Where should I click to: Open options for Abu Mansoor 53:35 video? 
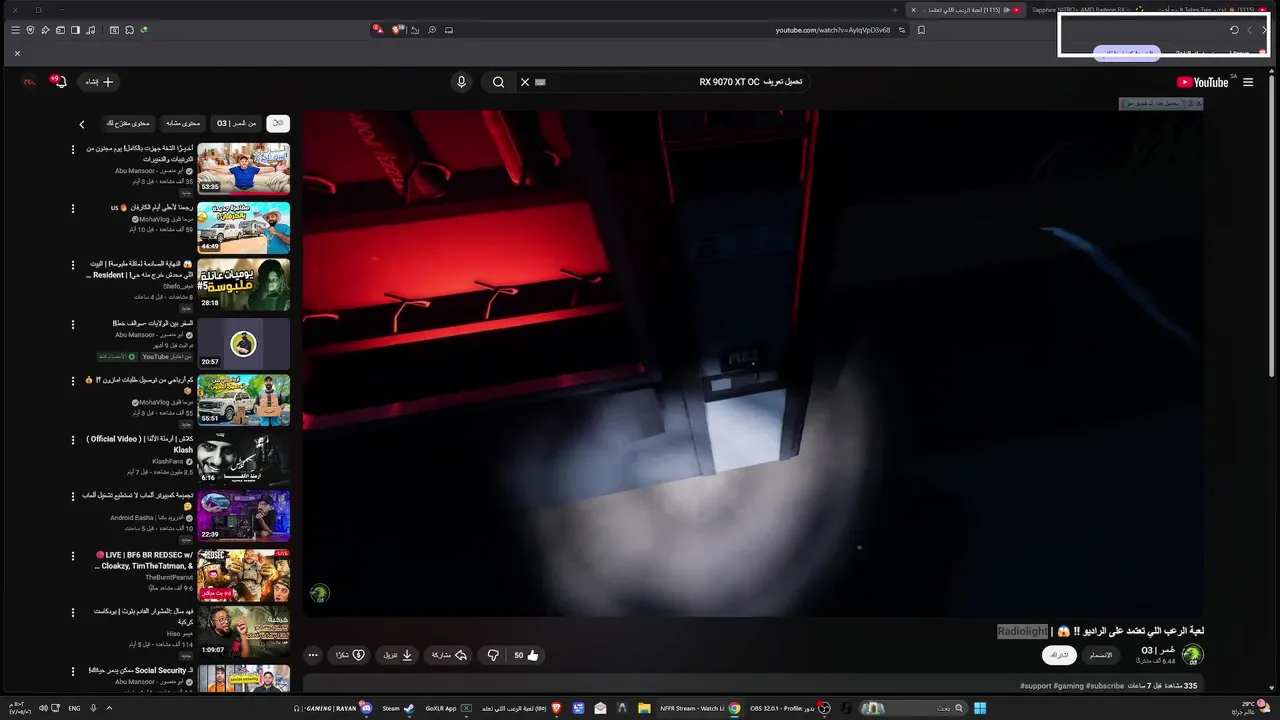[72, 150]
